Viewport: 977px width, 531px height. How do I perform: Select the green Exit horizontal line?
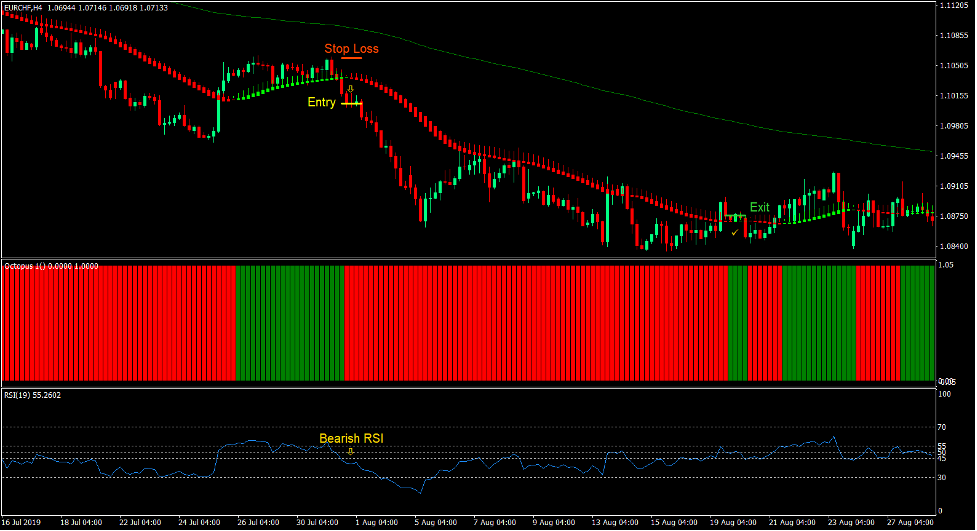click(x=735, y=216)
